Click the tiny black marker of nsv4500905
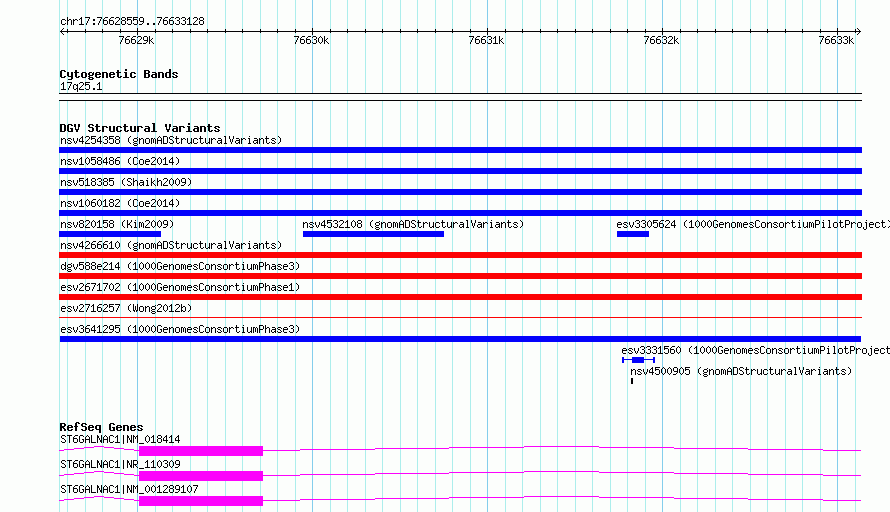This screenshot has height=512, width=890. [x=632, y=381]
